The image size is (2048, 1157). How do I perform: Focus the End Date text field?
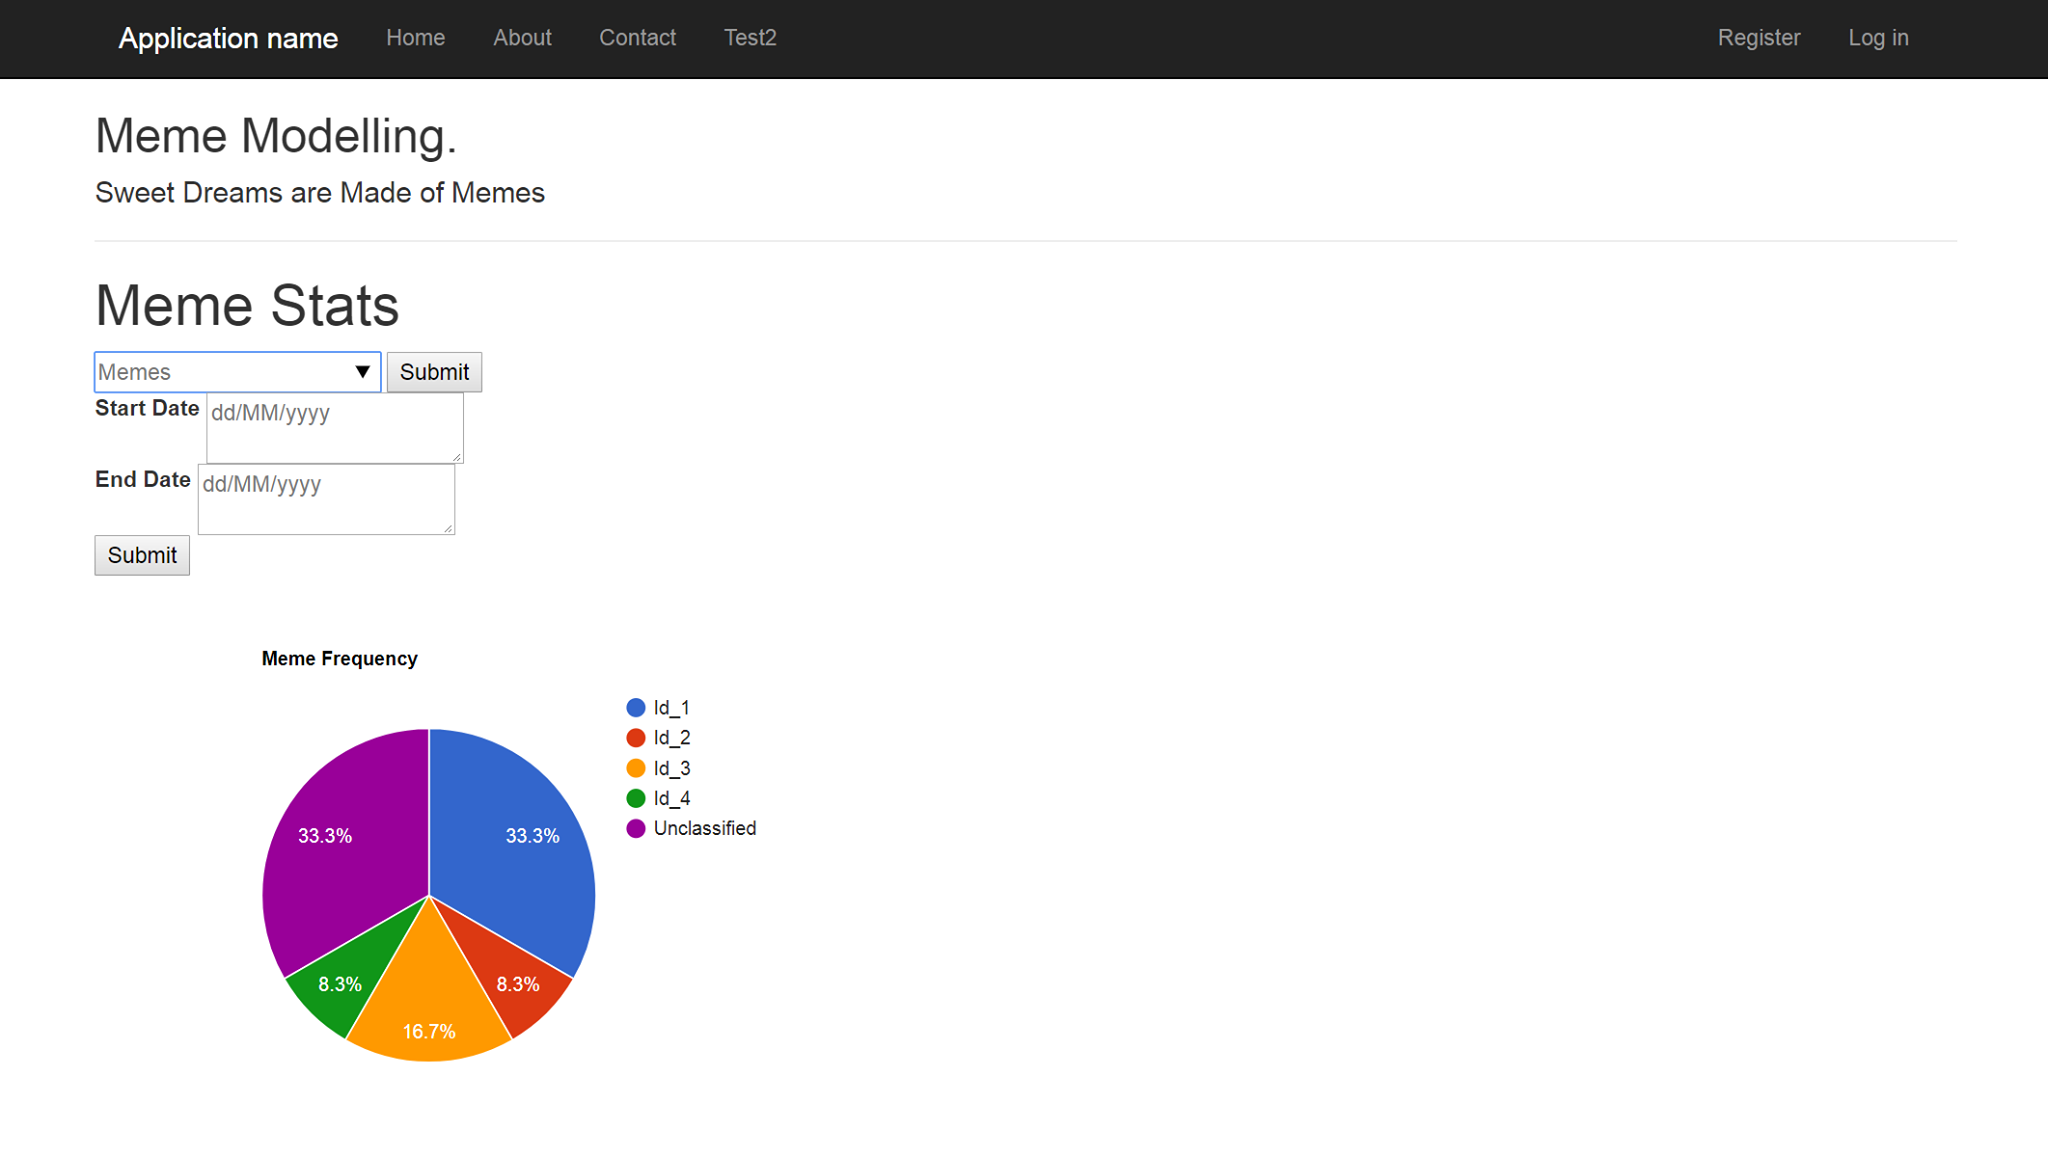[325, 498]
